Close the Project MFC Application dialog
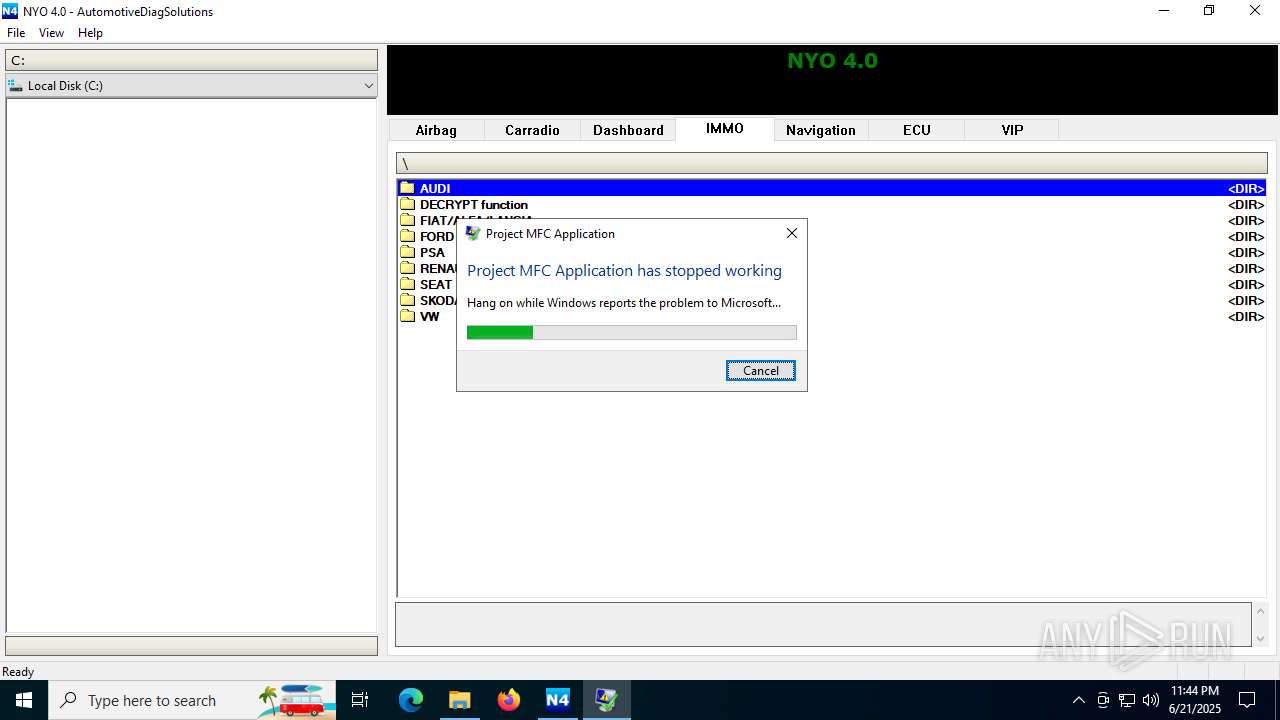1280x720 pixels. [792, 233]
